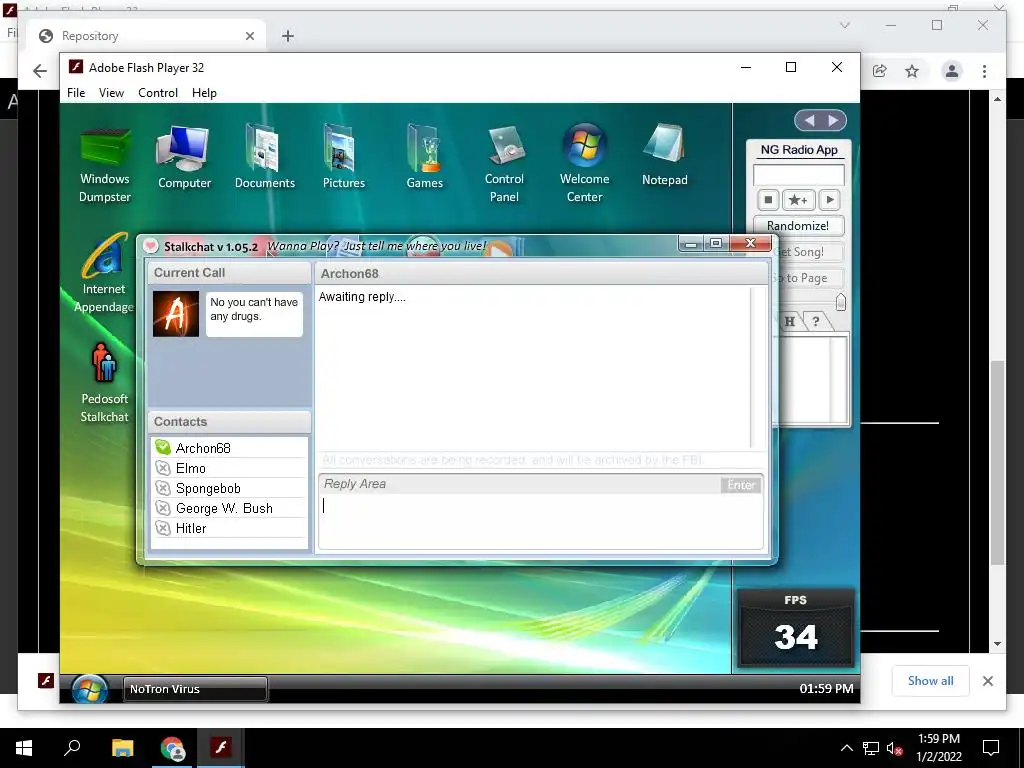Image resolution: width=1024 pixels, height=768 pixels.
Task: Open the browser profile icon
Action: 952,71
